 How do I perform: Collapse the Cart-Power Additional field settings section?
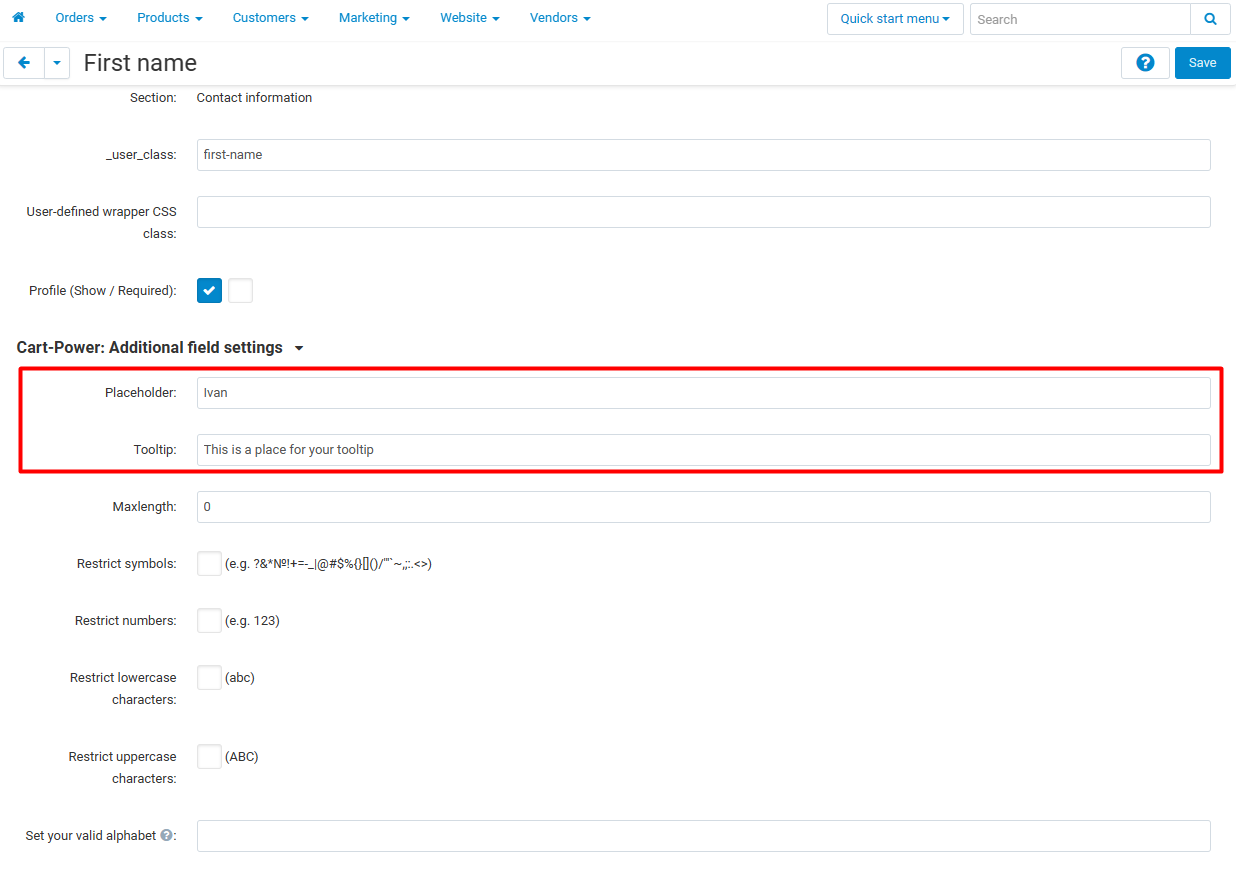(x=299, y=347)
